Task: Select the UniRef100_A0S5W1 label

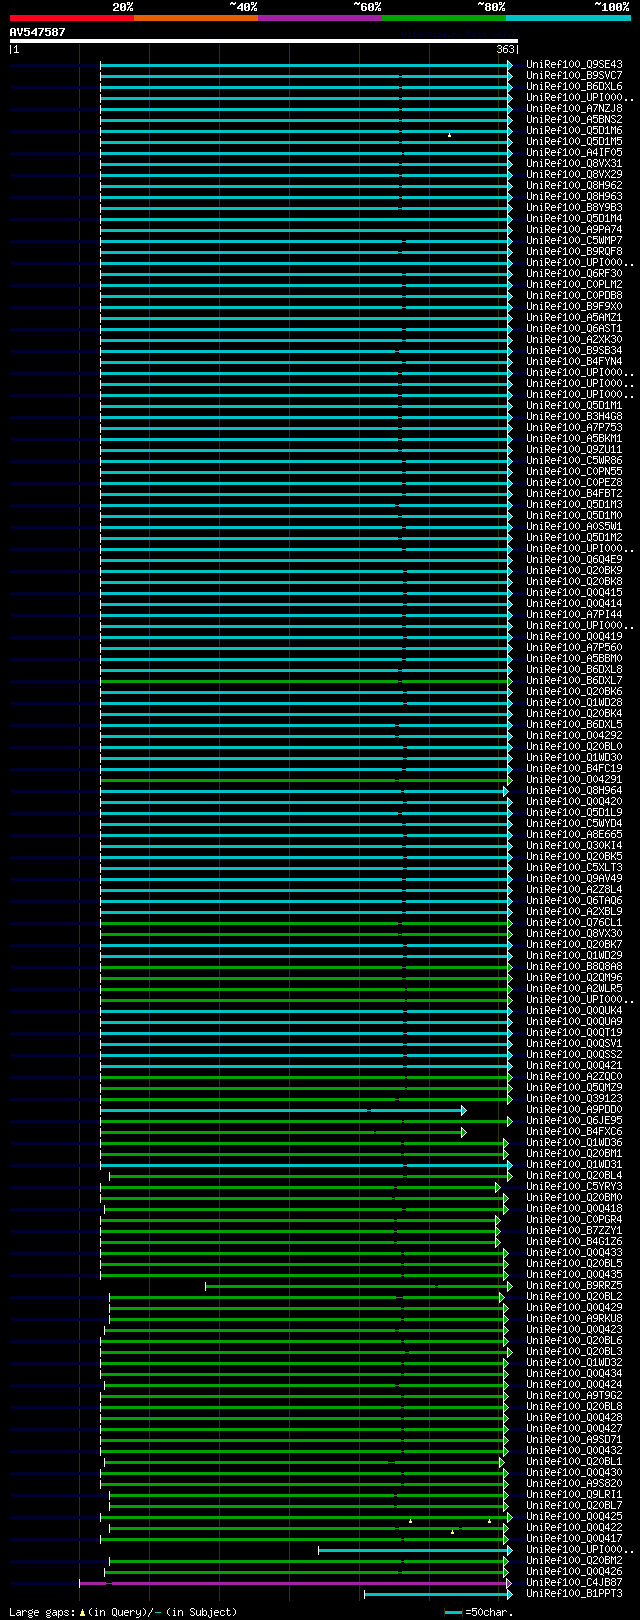Action: [574, 527]
